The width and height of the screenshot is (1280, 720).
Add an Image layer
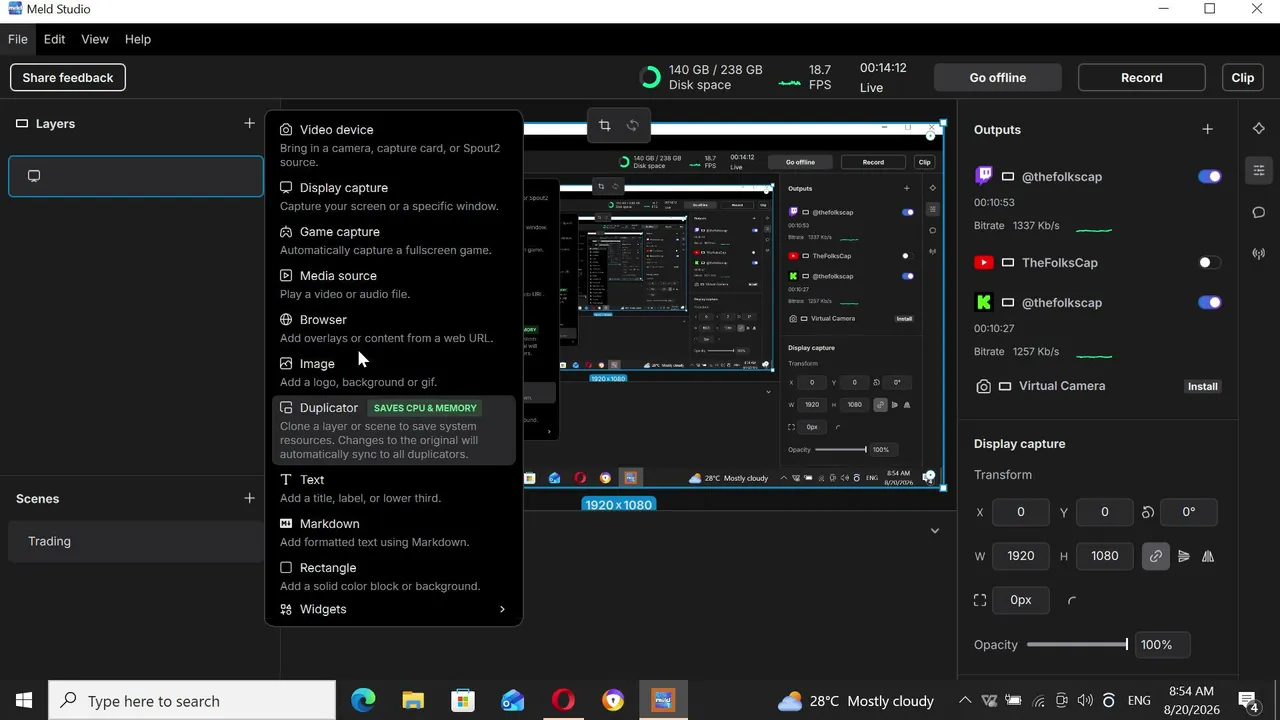(x=393, y=372)
